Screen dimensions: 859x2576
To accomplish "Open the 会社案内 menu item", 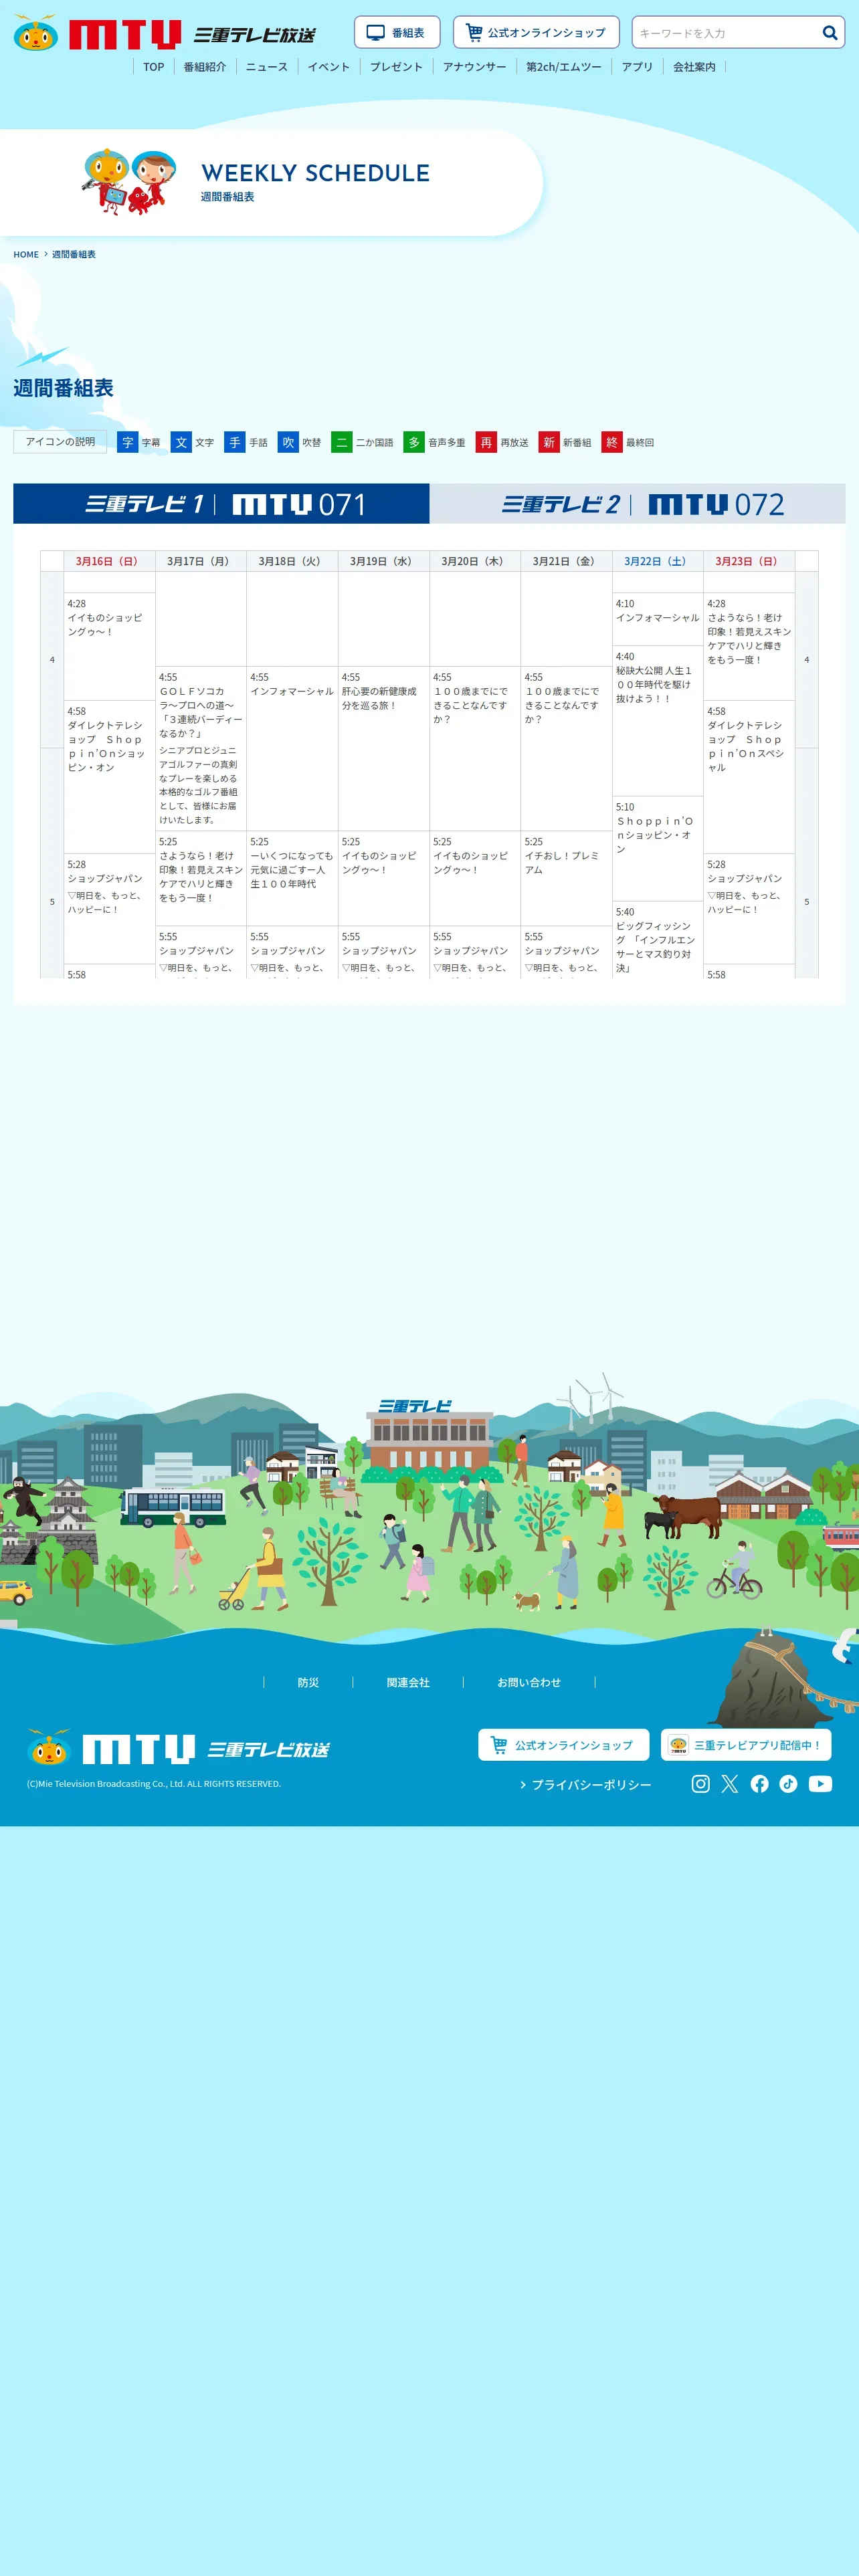I will pyautogui.click(x=694, y=67).
